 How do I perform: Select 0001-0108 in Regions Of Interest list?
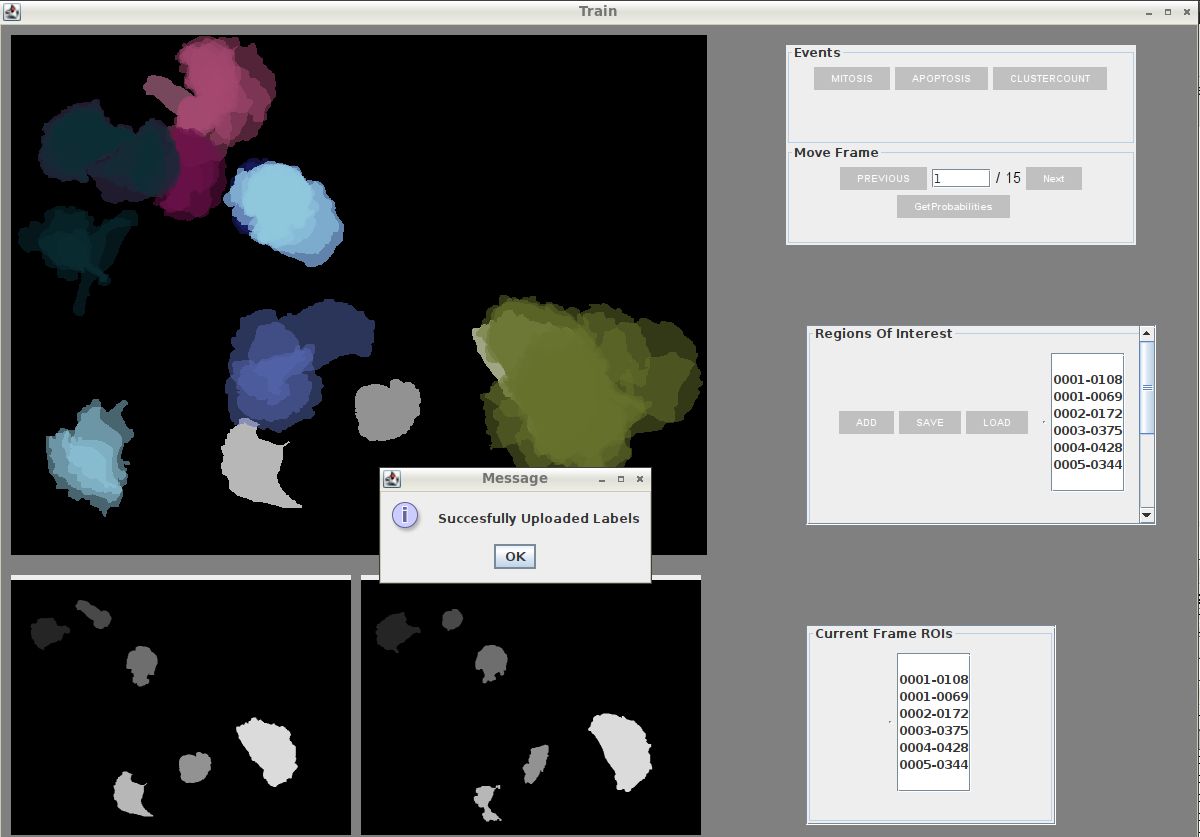[x=1088, y=380]
